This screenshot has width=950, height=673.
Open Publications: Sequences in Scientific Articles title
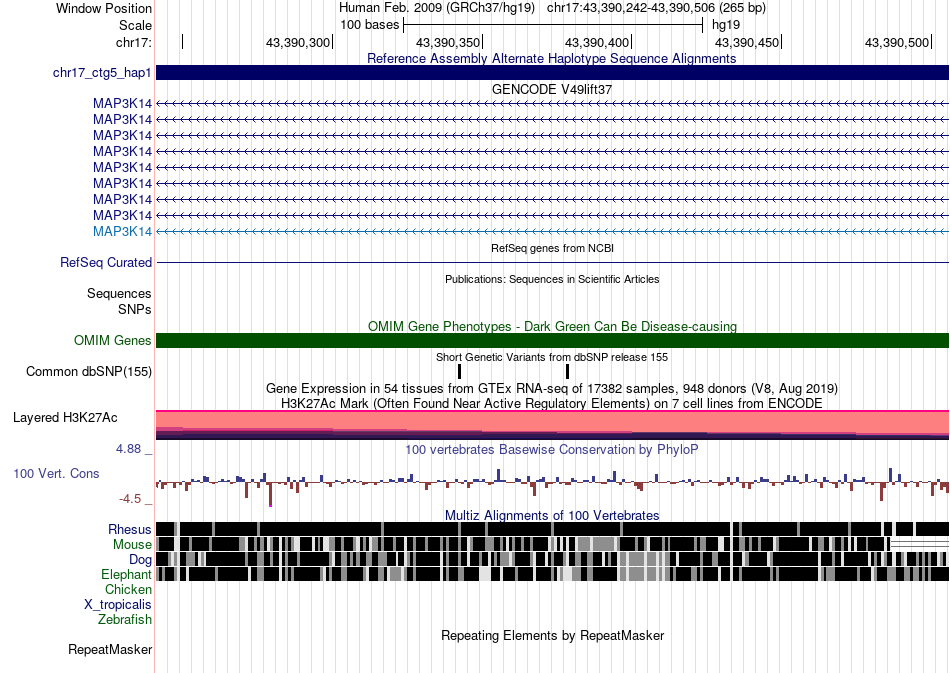[x=552, y=279]
